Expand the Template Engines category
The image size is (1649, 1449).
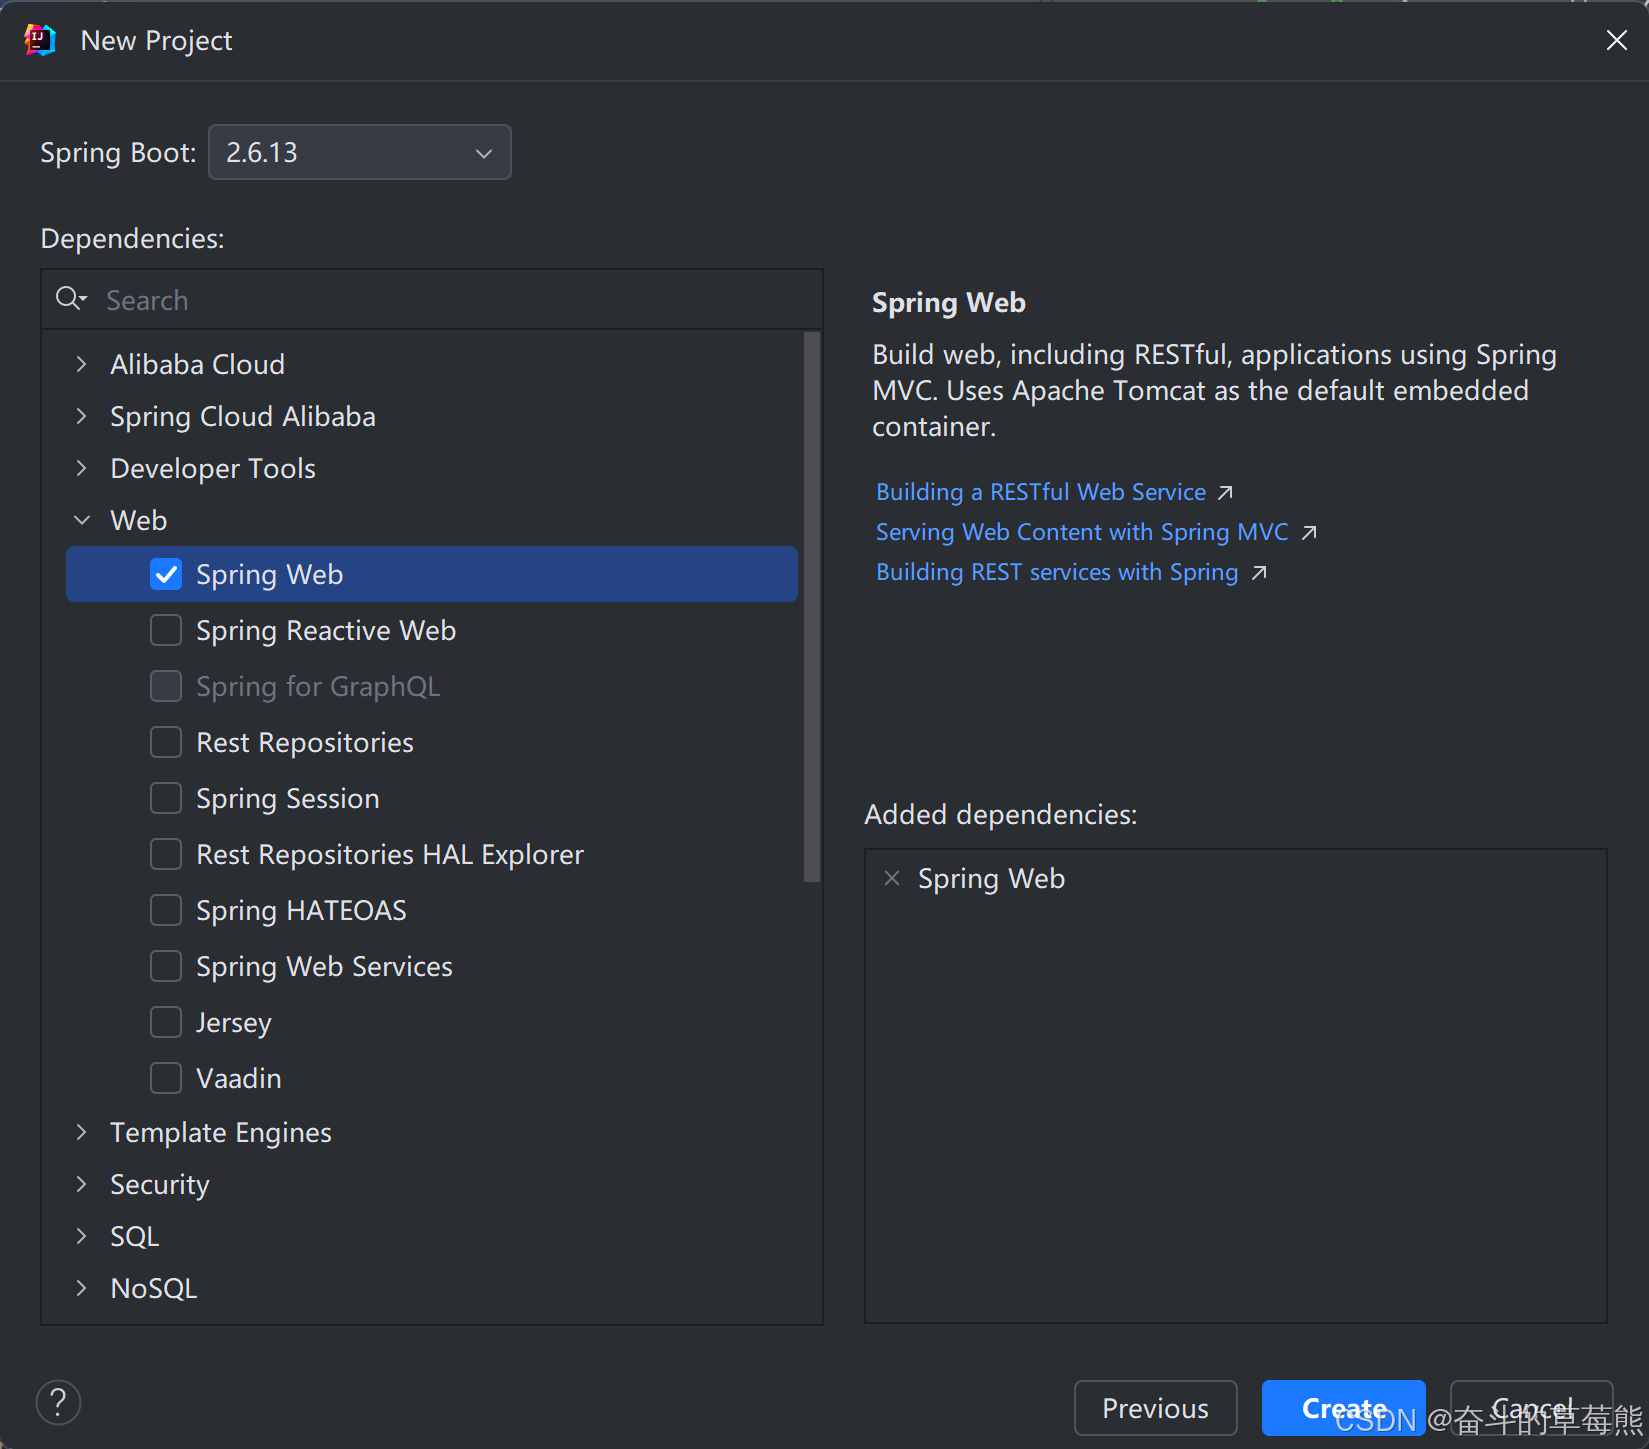tap(82, 1132)
